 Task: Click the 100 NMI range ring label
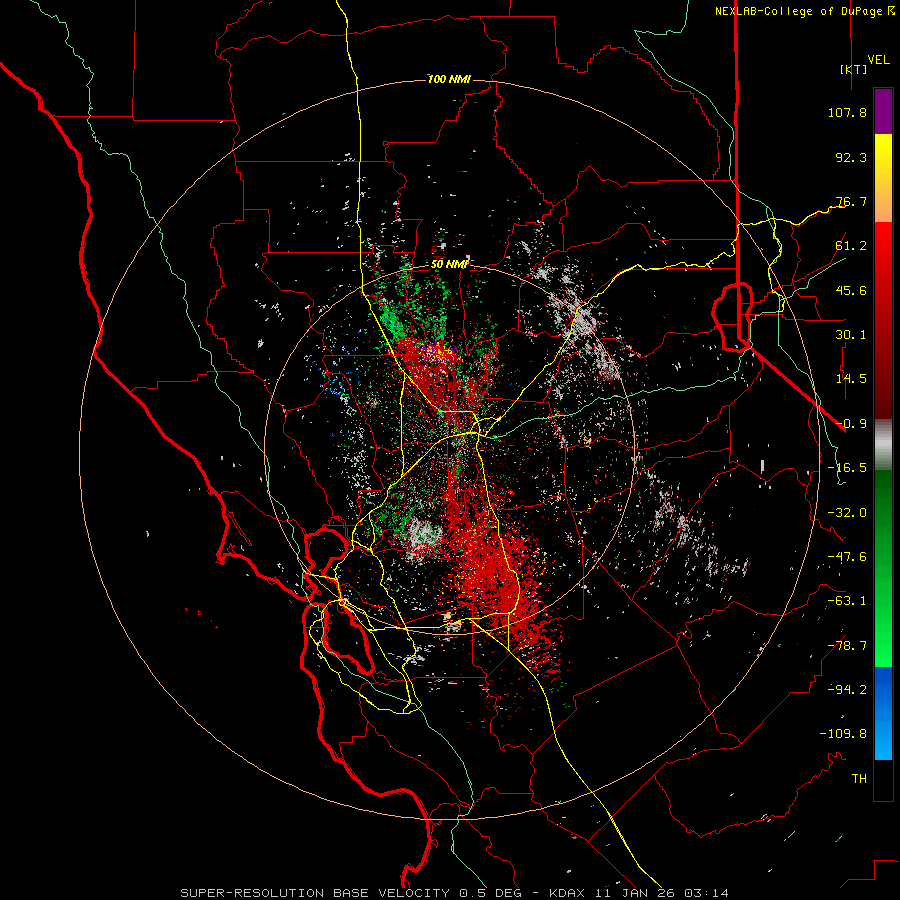pos(449,79)
